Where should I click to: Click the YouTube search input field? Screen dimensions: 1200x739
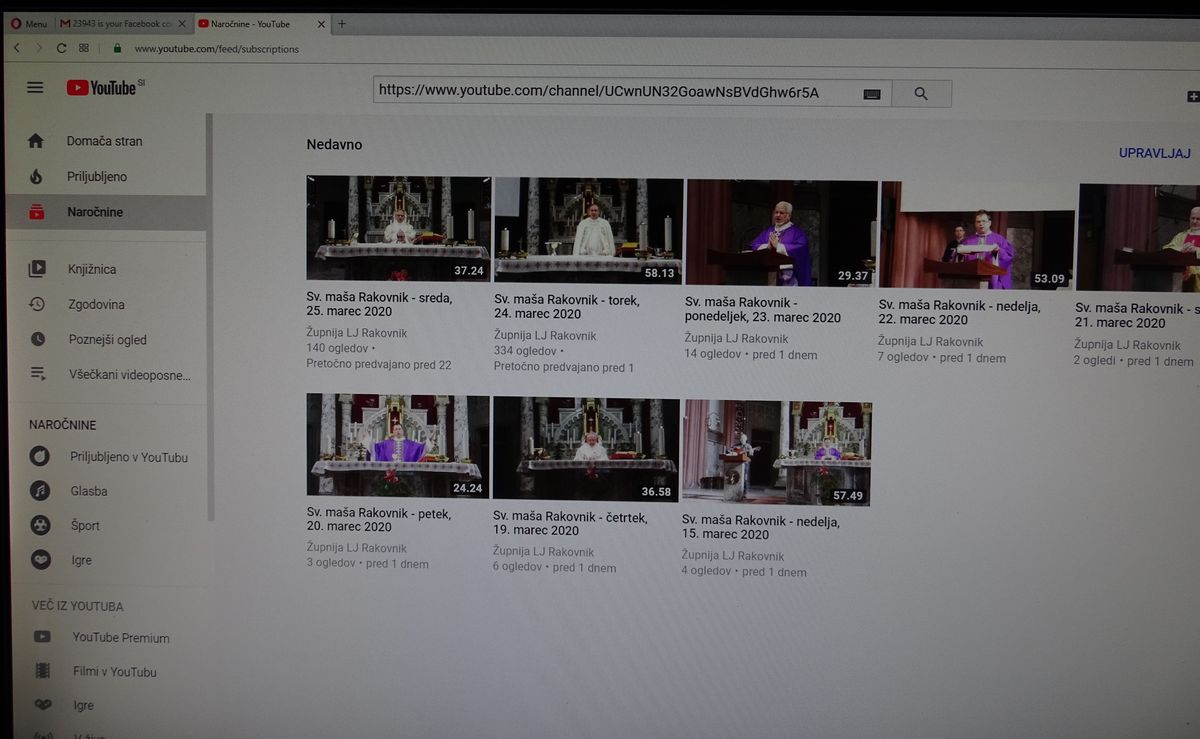click(x=615, y=92)
